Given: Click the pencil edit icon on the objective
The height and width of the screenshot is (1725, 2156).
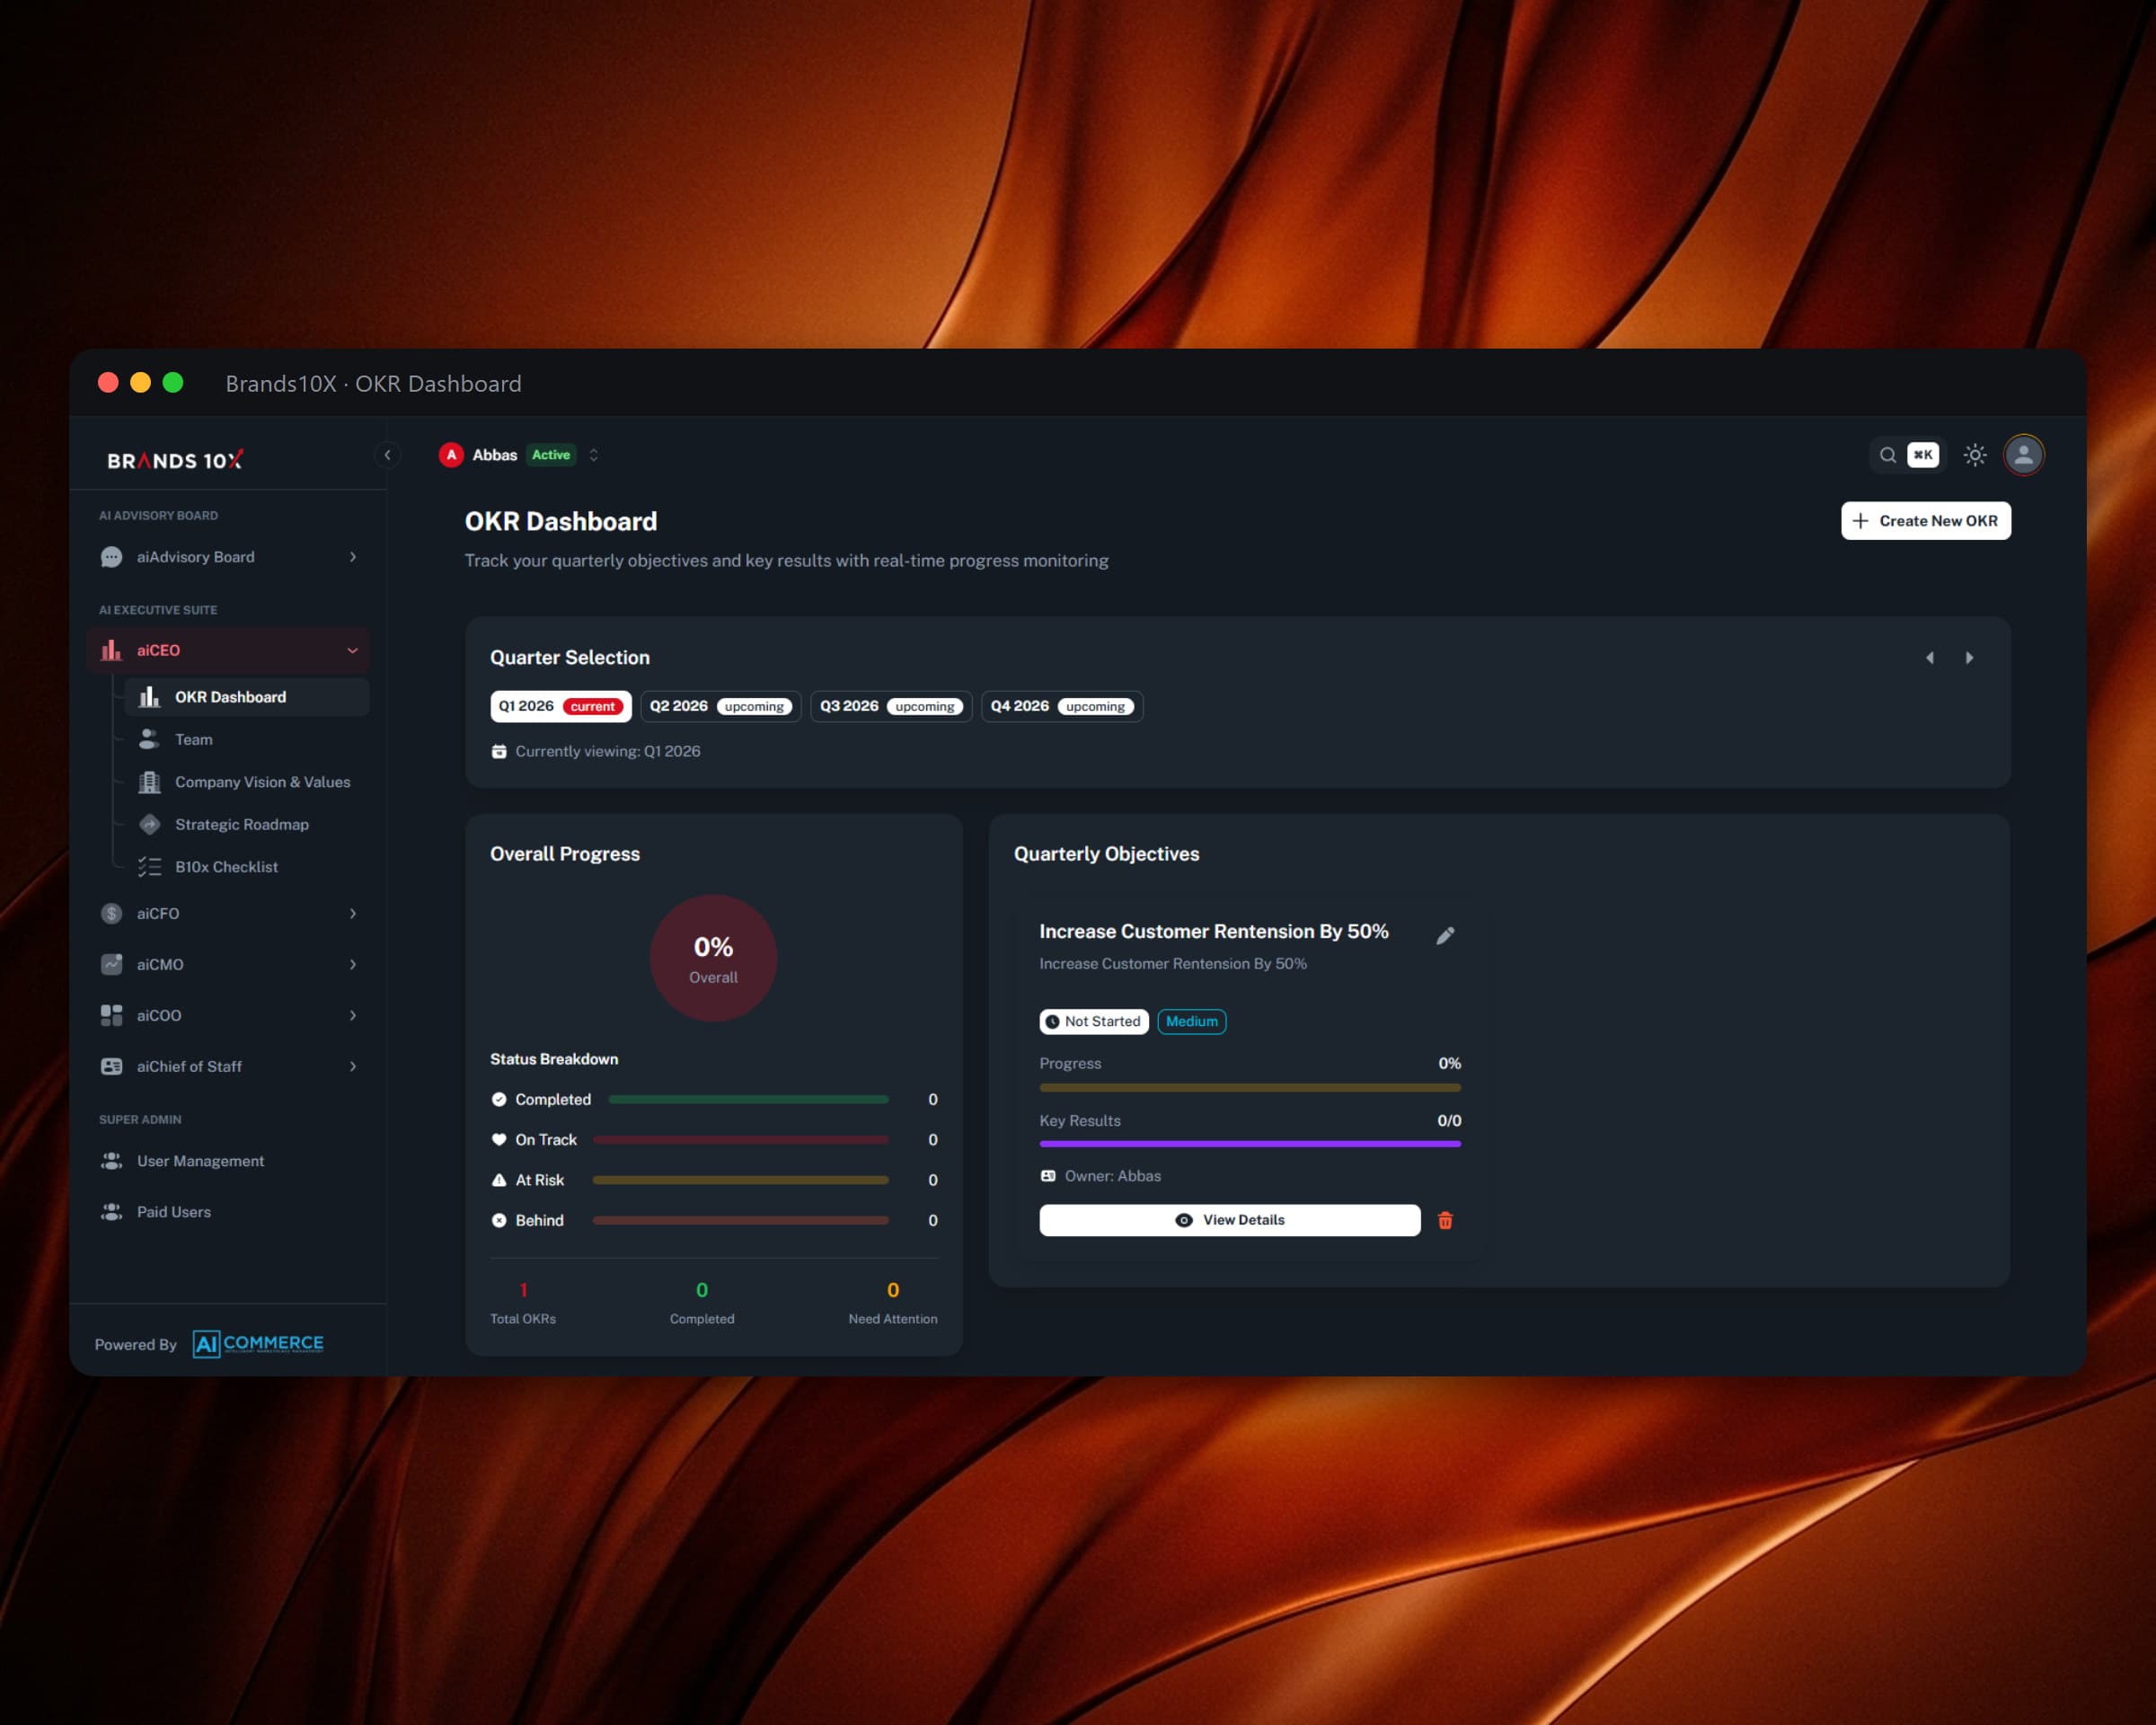Looking at the screenshot, I should [1445, 935].
